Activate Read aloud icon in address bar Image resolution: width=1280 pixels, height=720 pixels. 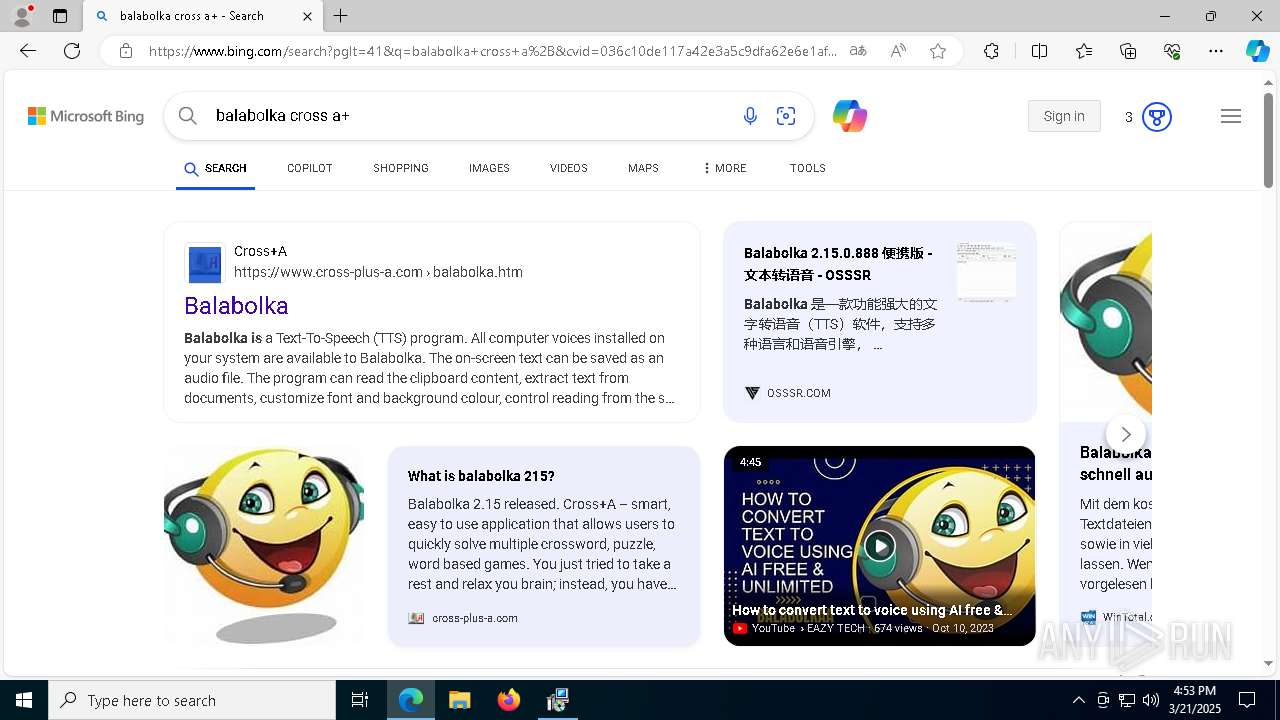[898, 51]
